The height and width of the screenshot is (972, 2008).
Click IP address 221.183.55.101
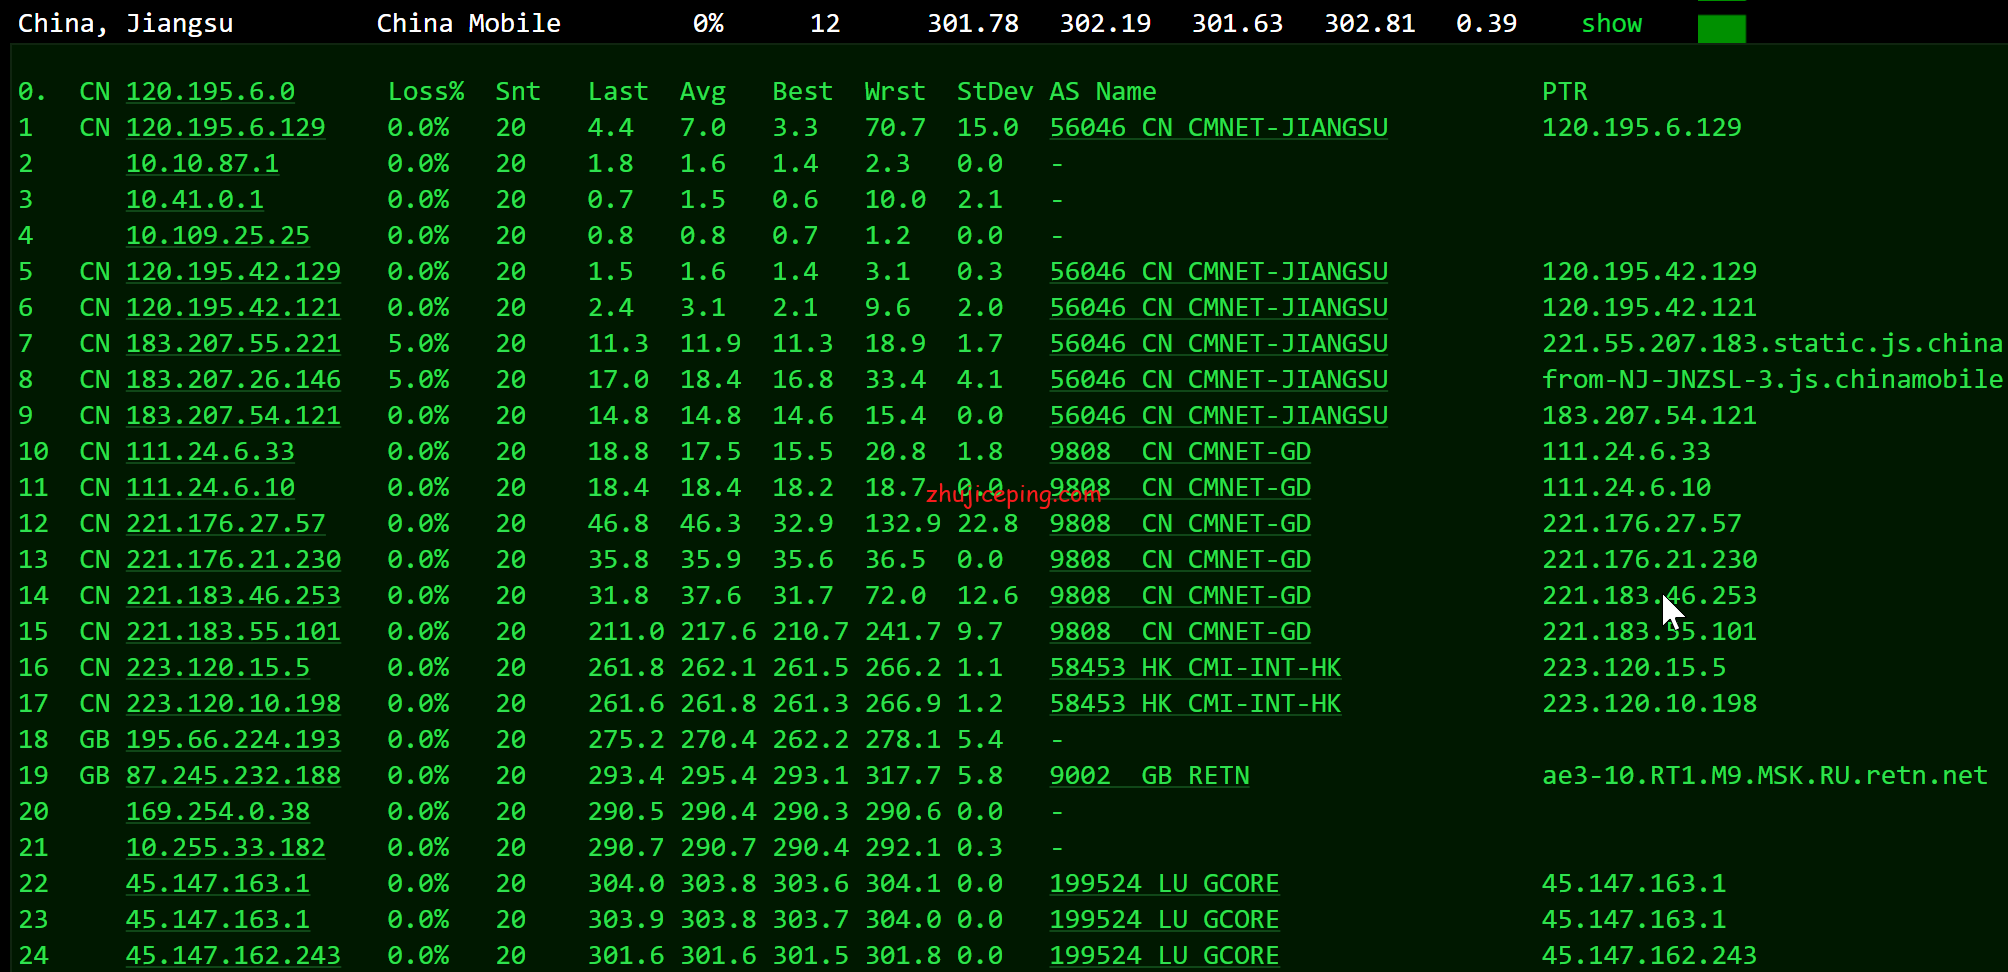pos(233,632)
